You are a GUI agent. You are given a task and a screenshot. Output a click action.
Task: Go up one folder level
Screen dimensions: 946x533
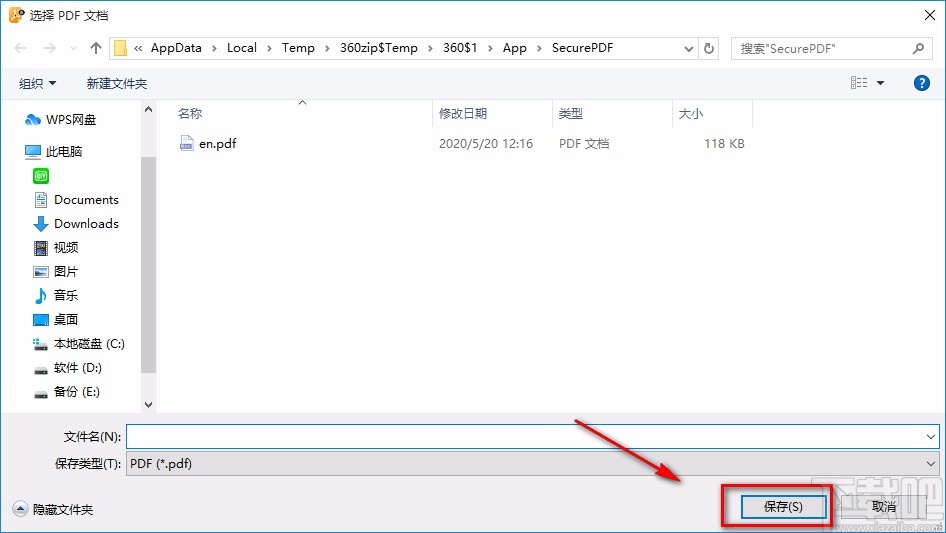pos(95,48)
